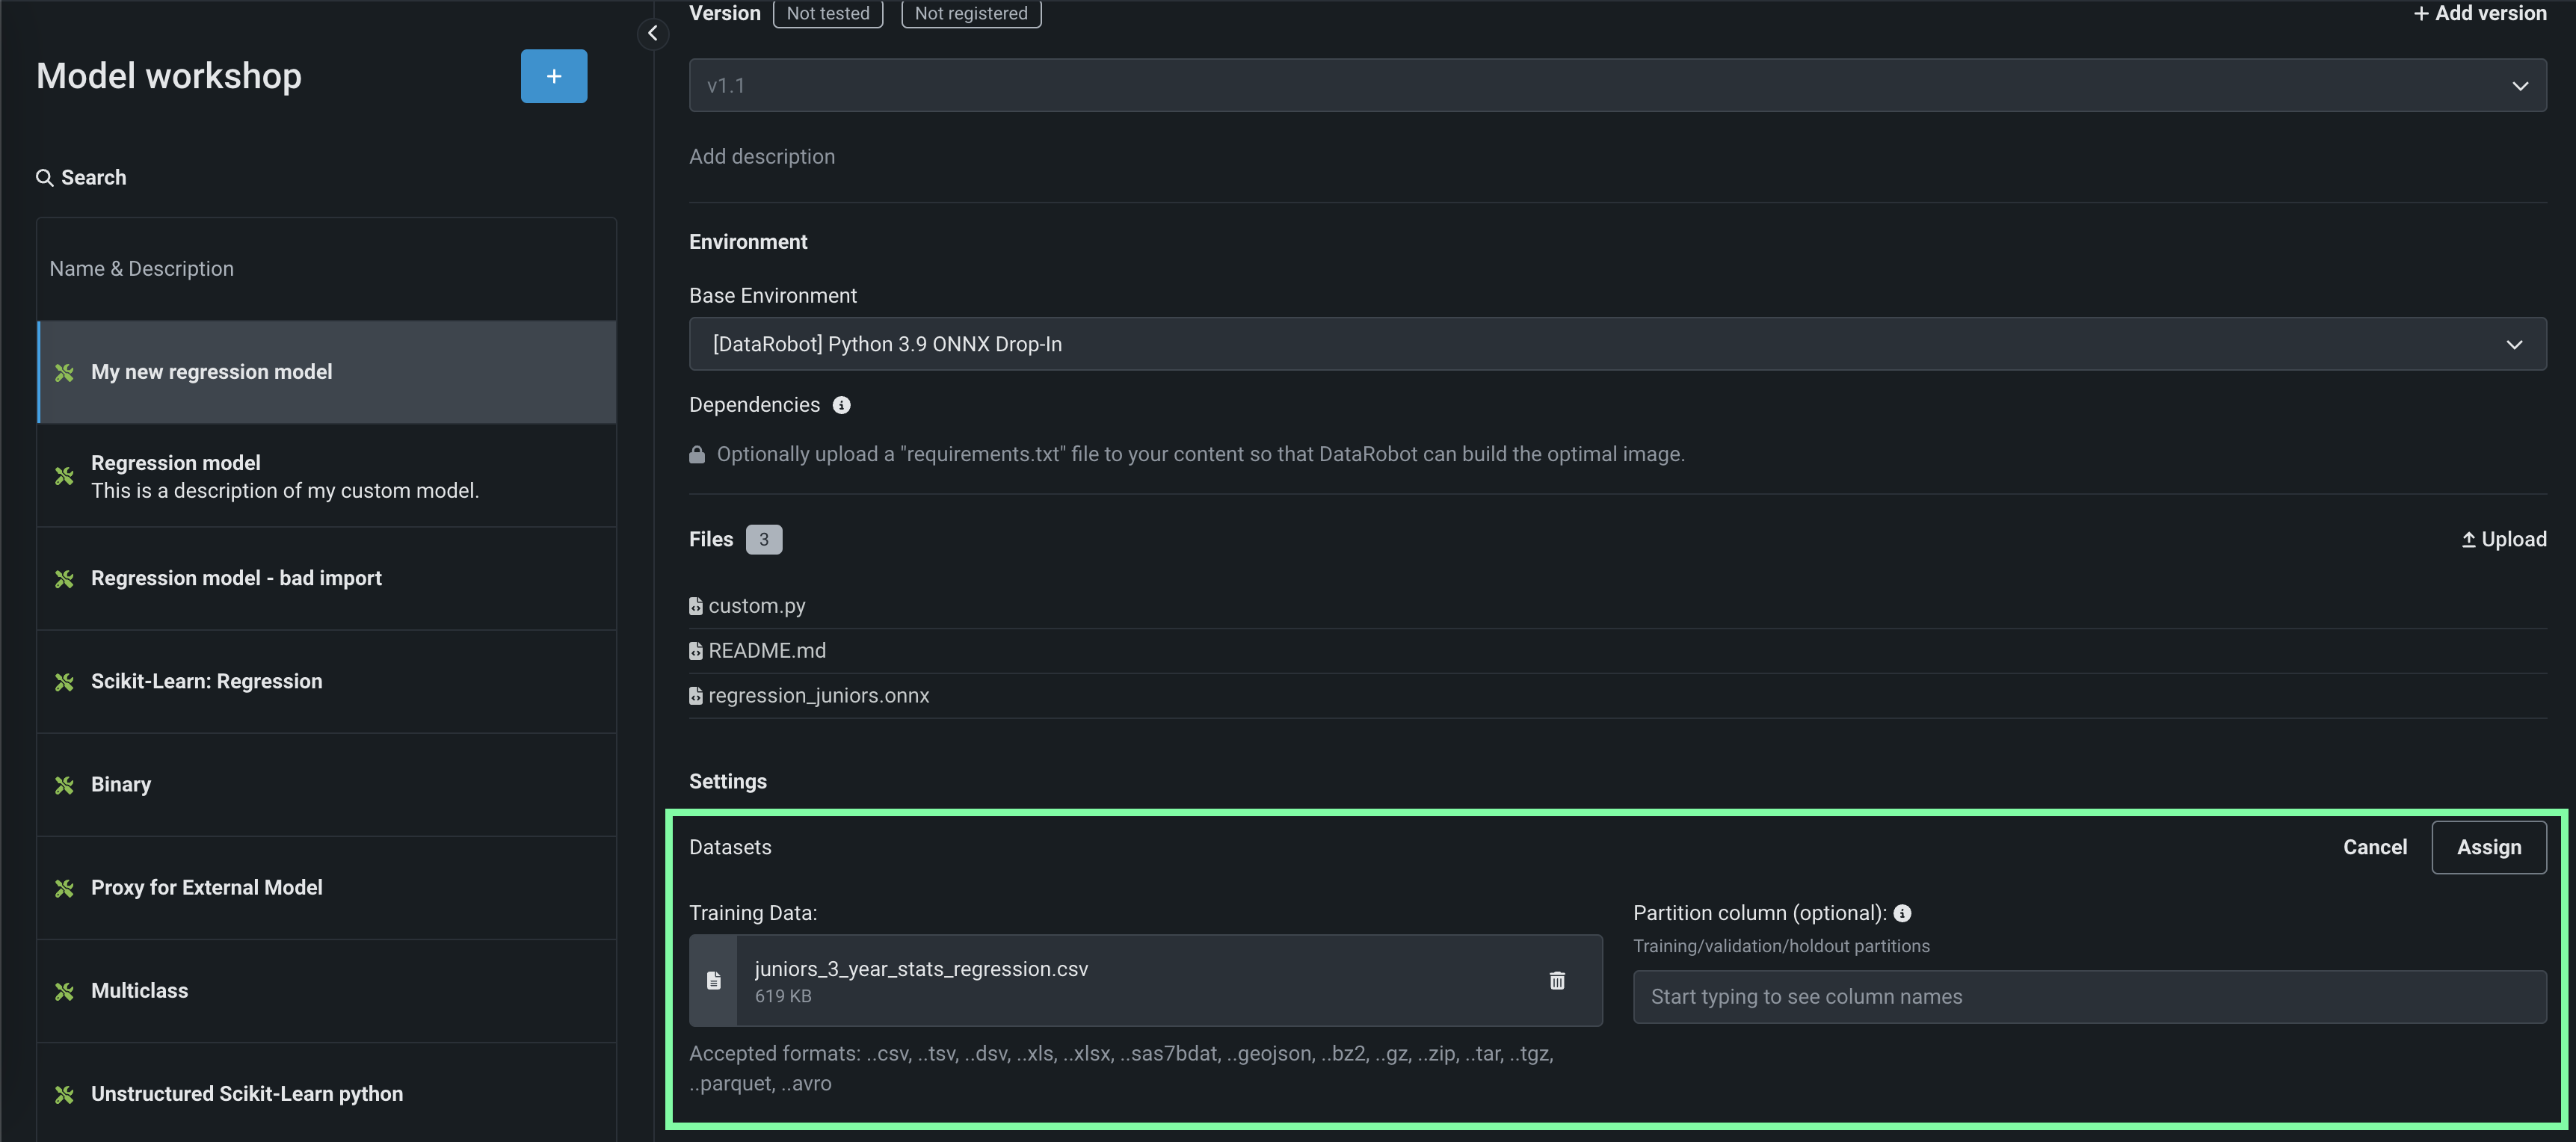Select Proxy for External Model entry
This screenshot has height=1142, width=2576.
[206, 887]
